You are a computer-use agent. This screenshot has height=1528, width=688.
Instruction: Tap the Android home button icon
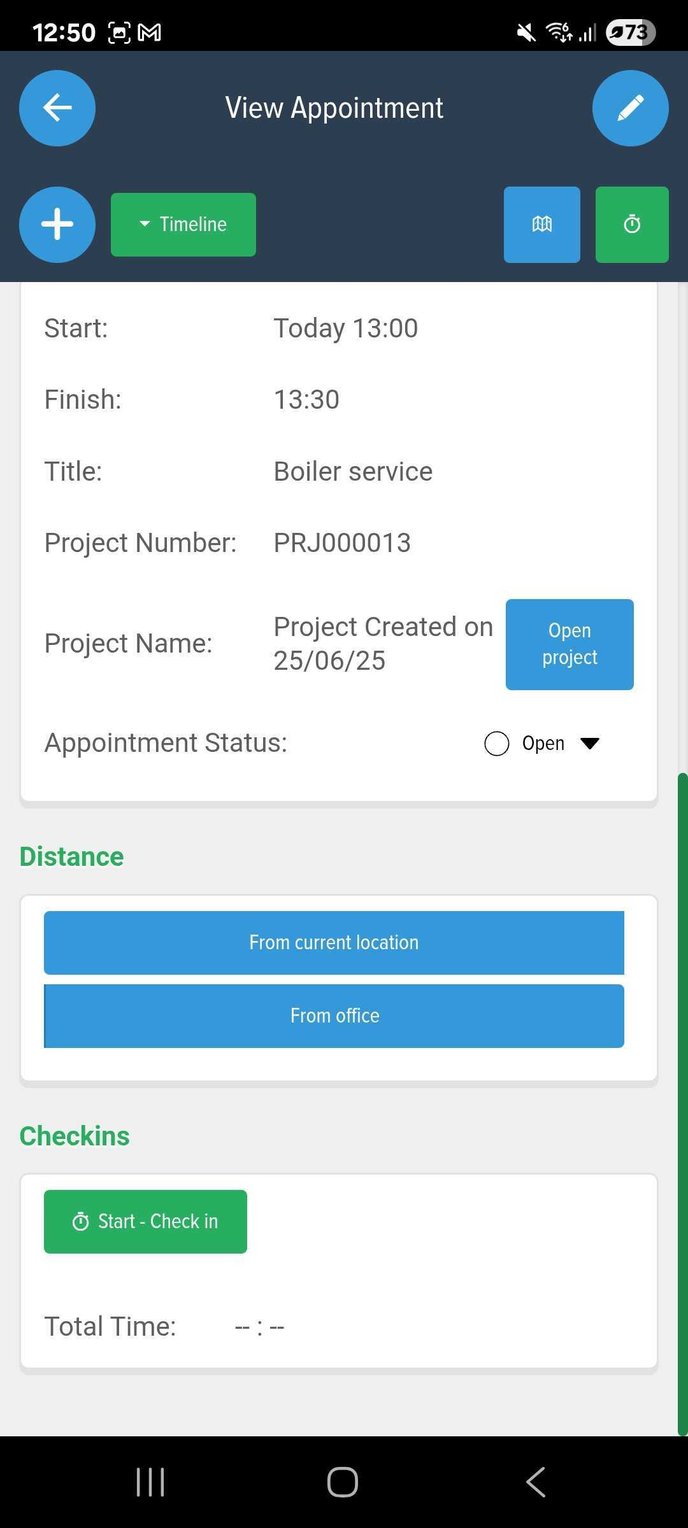(343, 1482)
